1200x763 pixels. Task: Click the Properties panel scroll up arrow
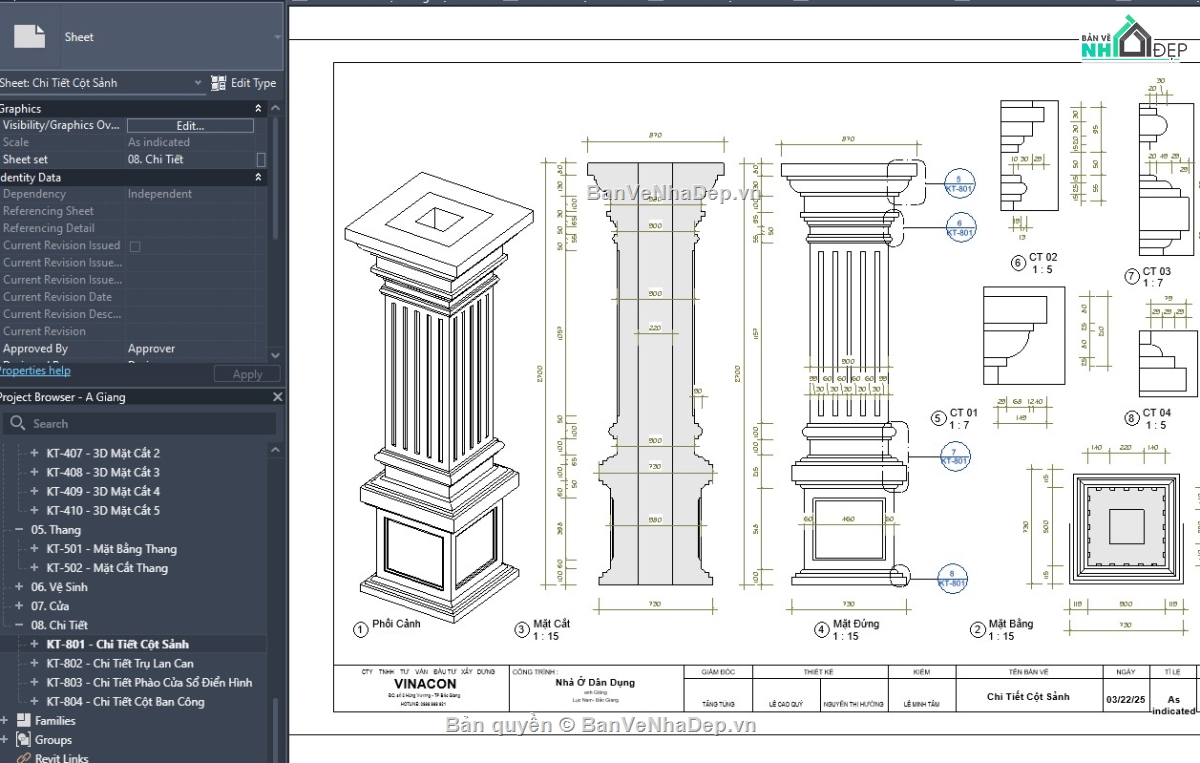point(276,108)
